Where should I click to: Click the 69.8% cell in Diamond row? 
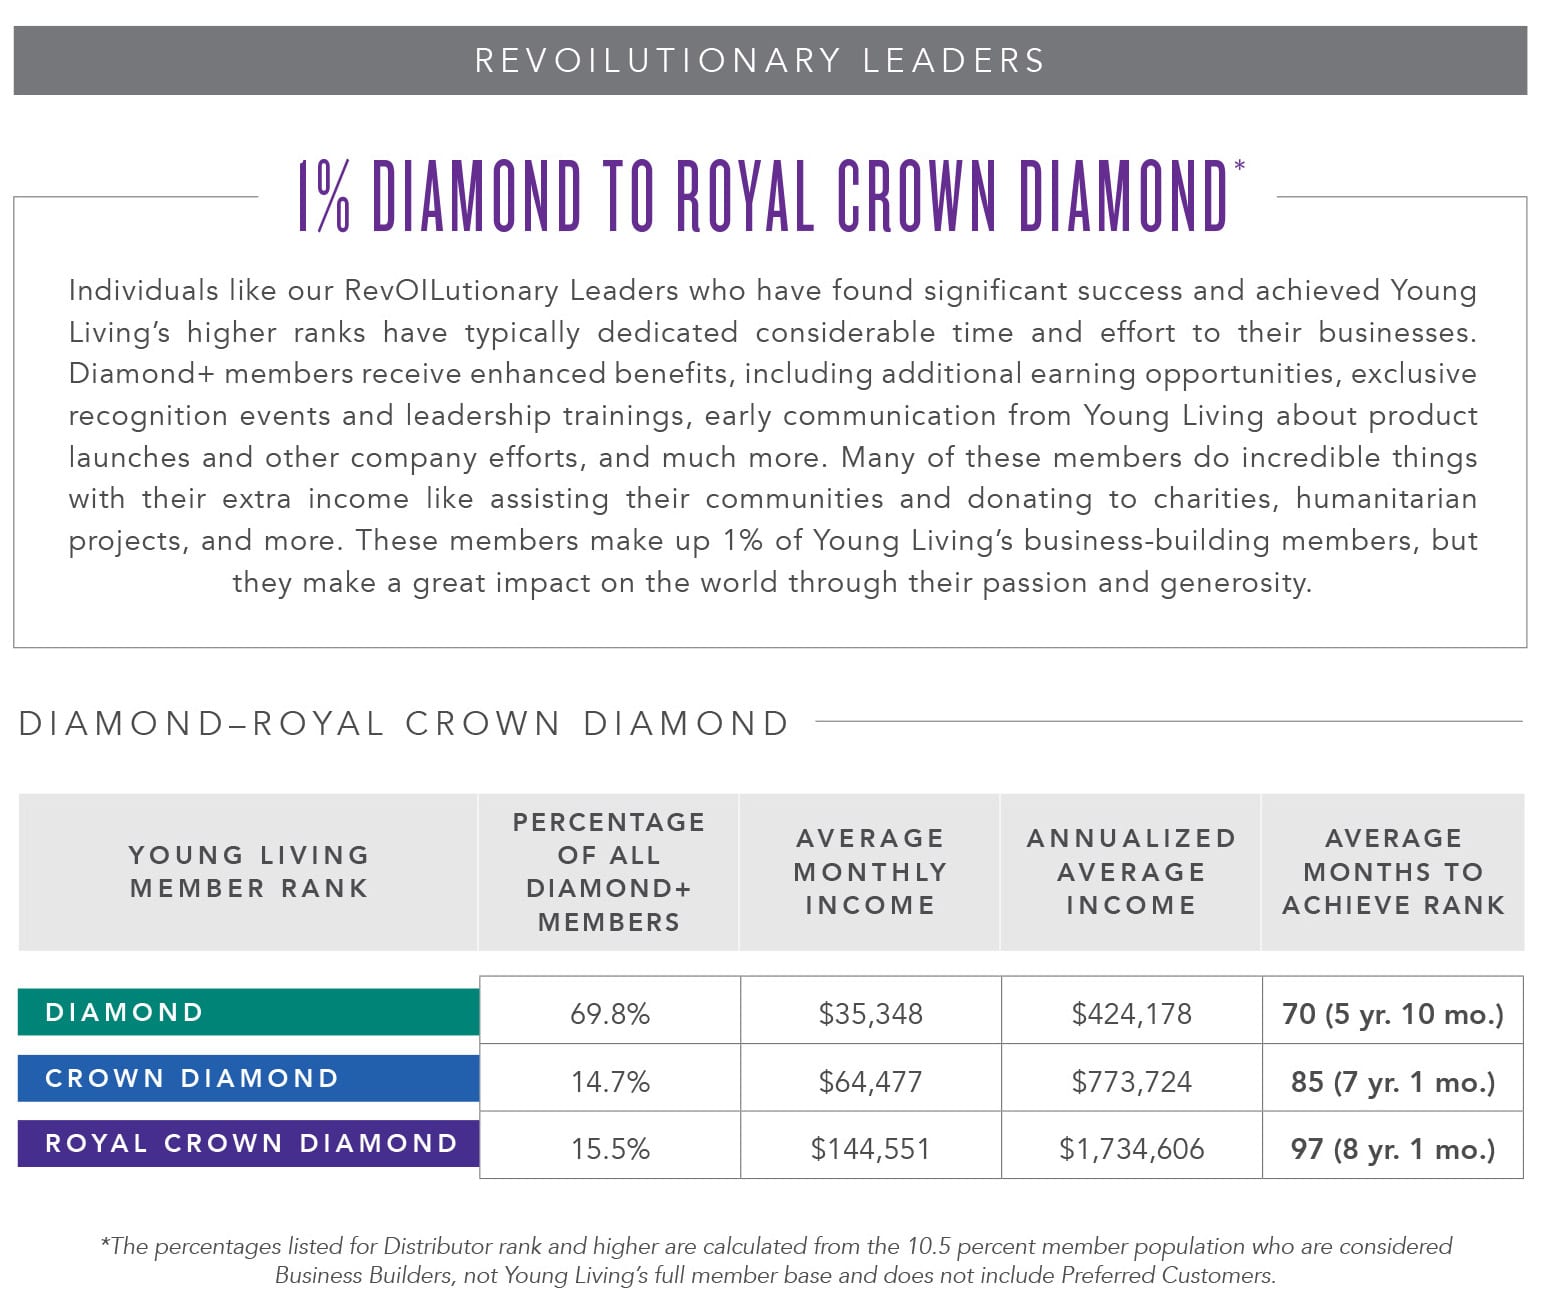pyautogui.click(x=610, y=1013)
